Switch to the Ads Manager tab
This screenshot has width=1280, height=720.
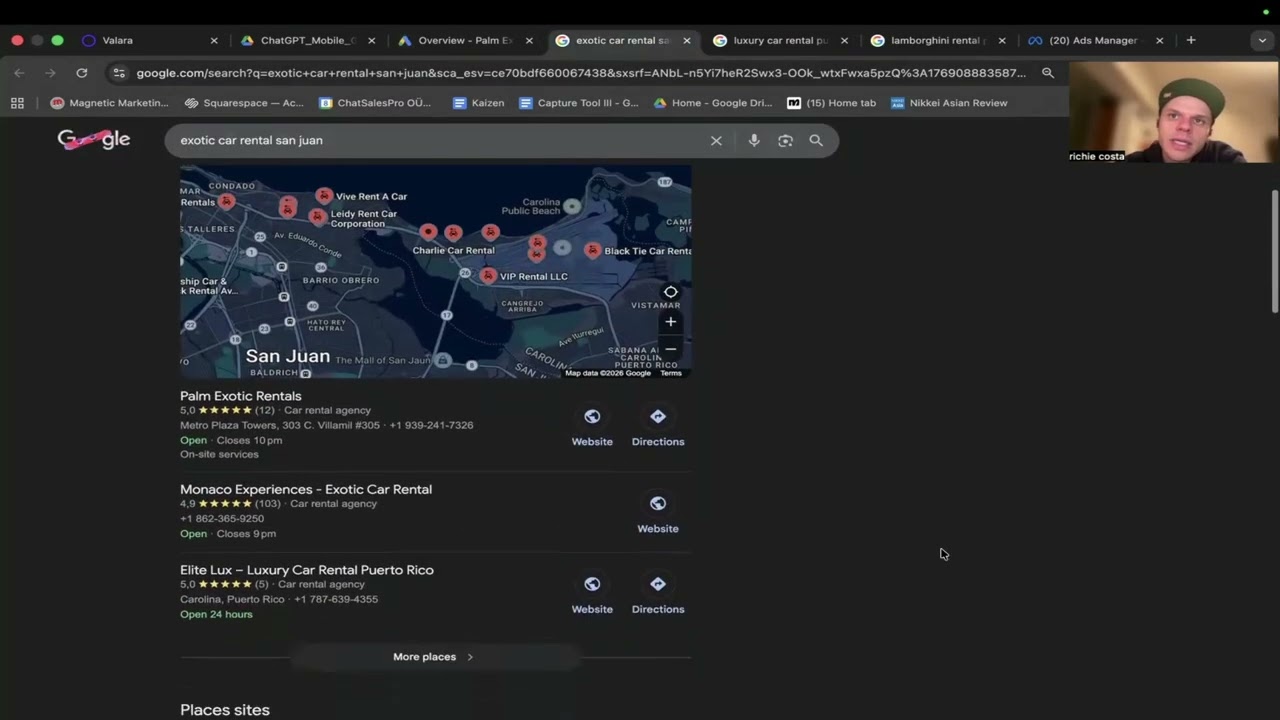point(1093,41)
